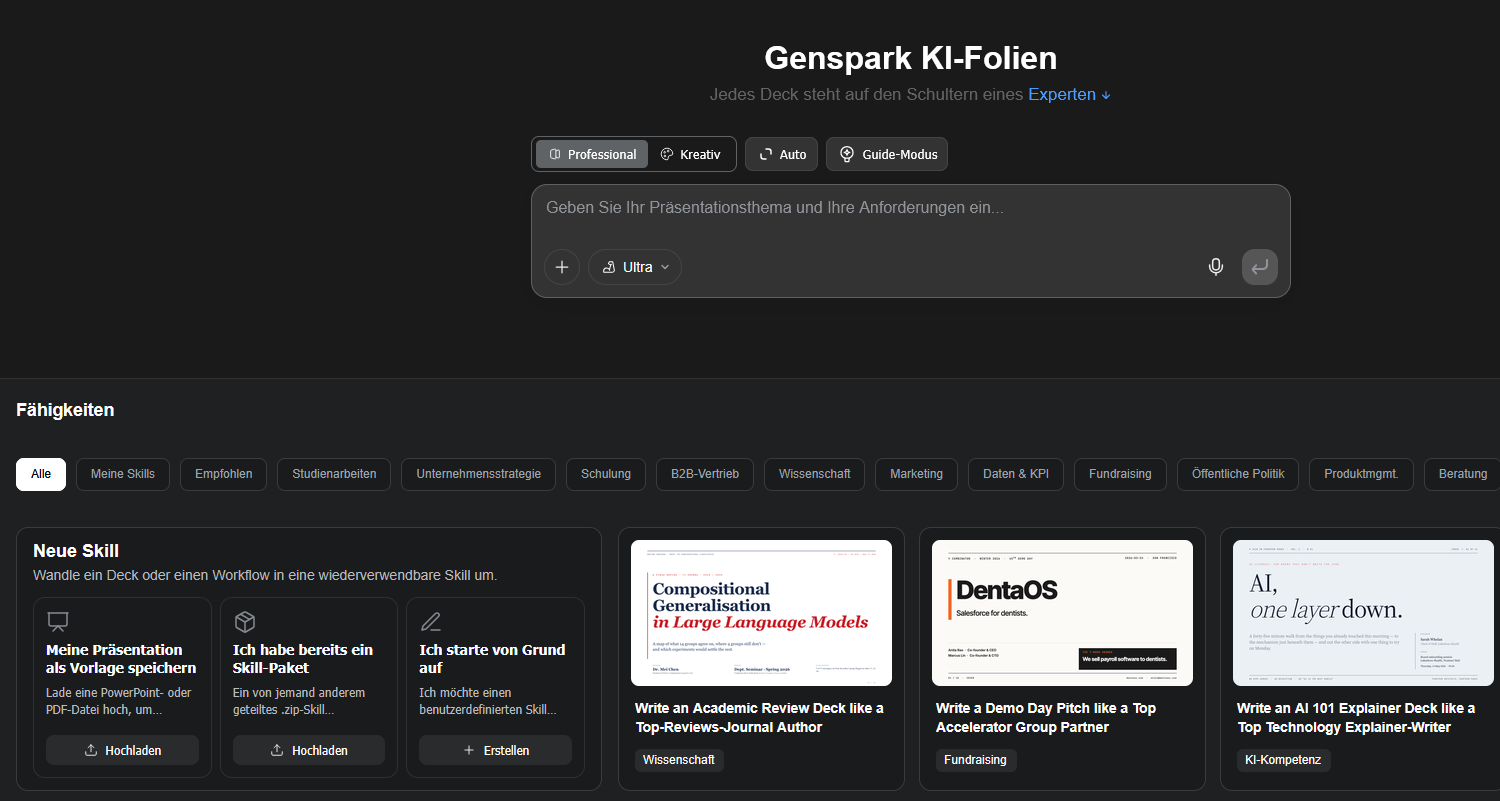
Task: Click the Neue Skill heading
Action: (76, 551)
